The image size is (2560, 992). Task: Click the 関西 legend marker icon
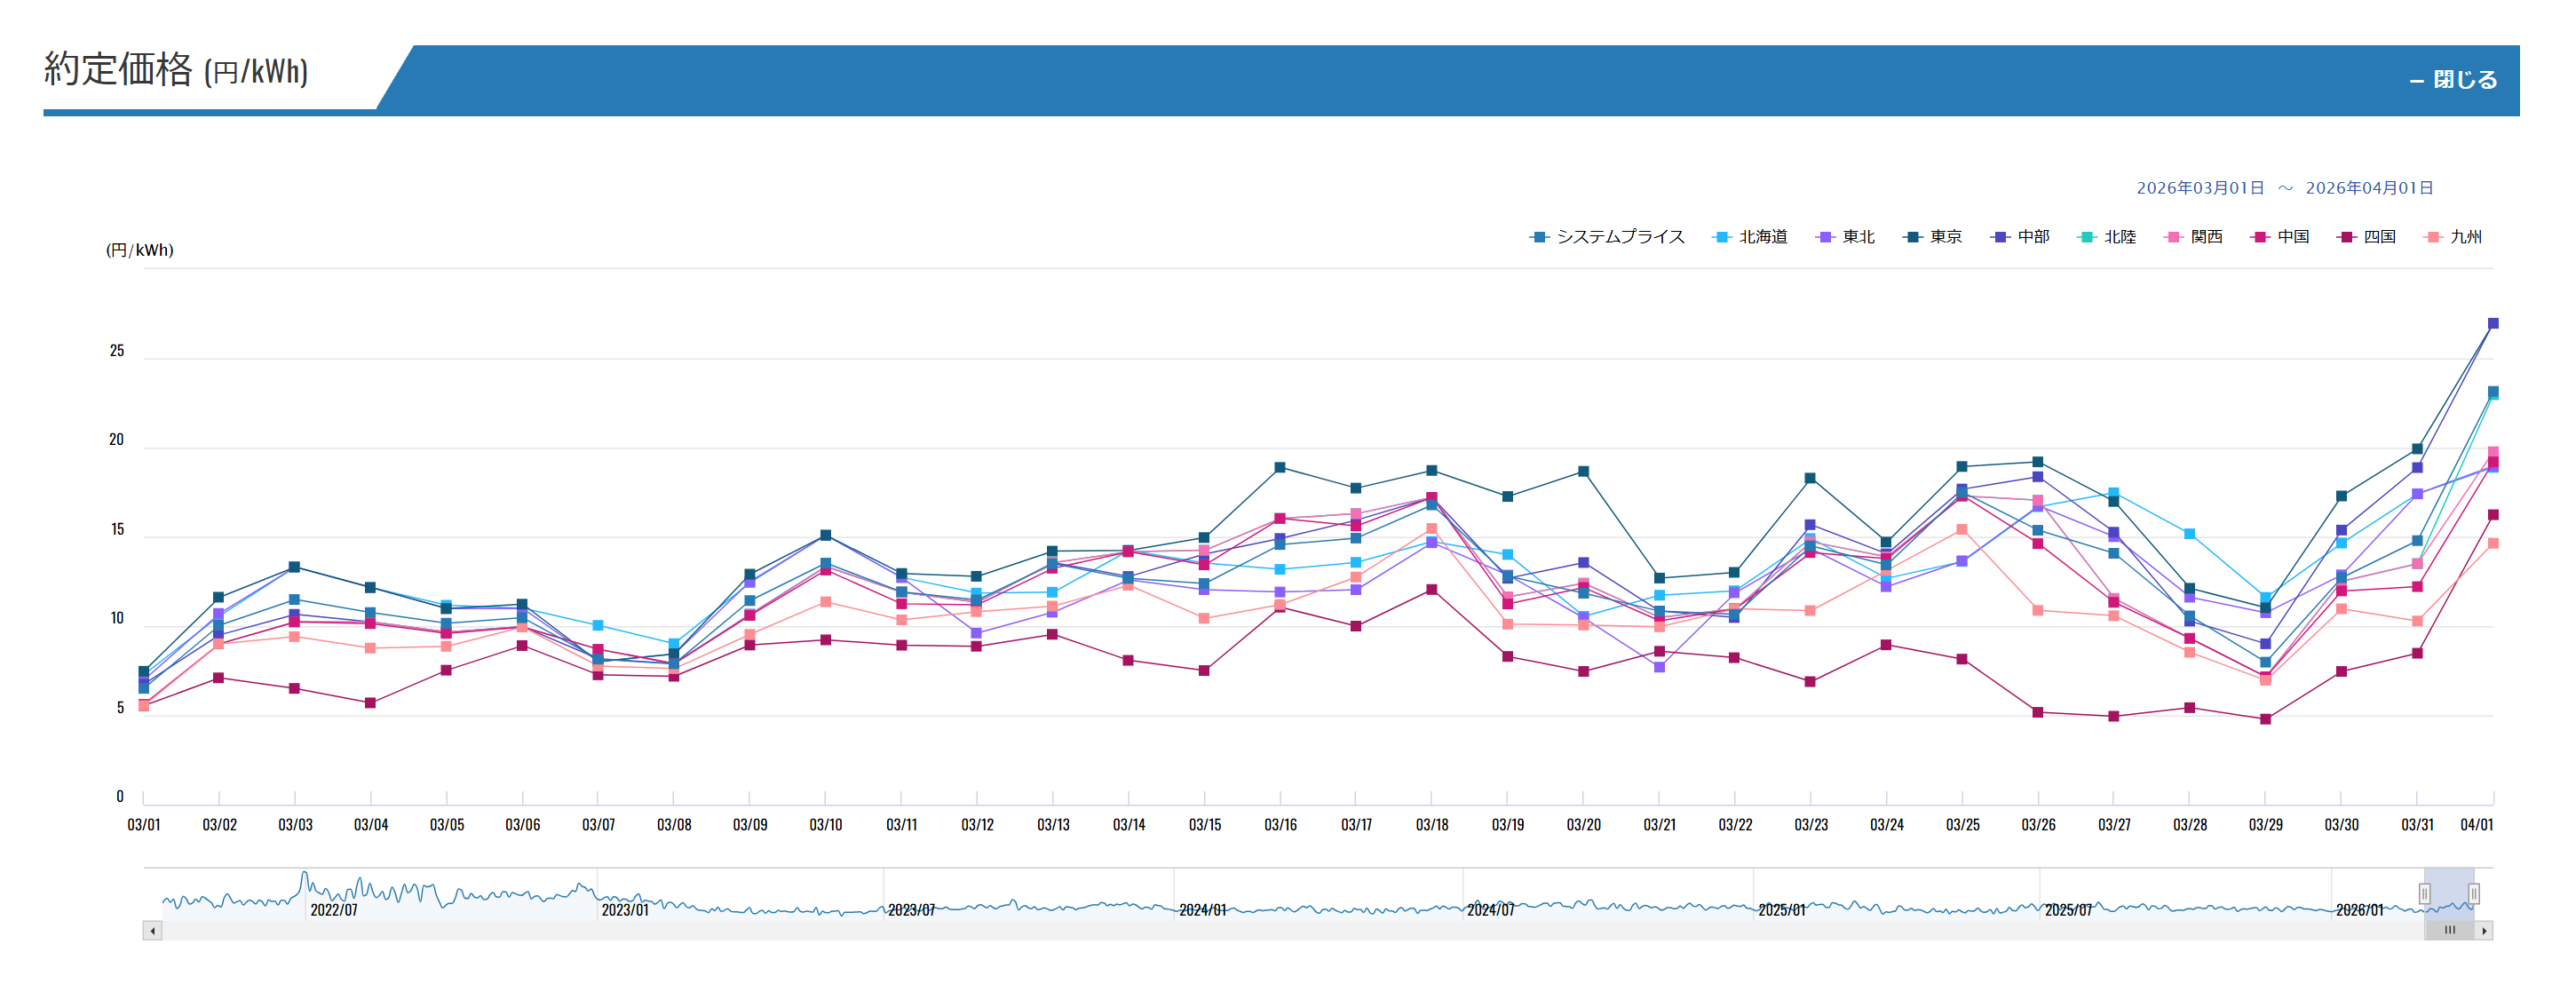2173,237
